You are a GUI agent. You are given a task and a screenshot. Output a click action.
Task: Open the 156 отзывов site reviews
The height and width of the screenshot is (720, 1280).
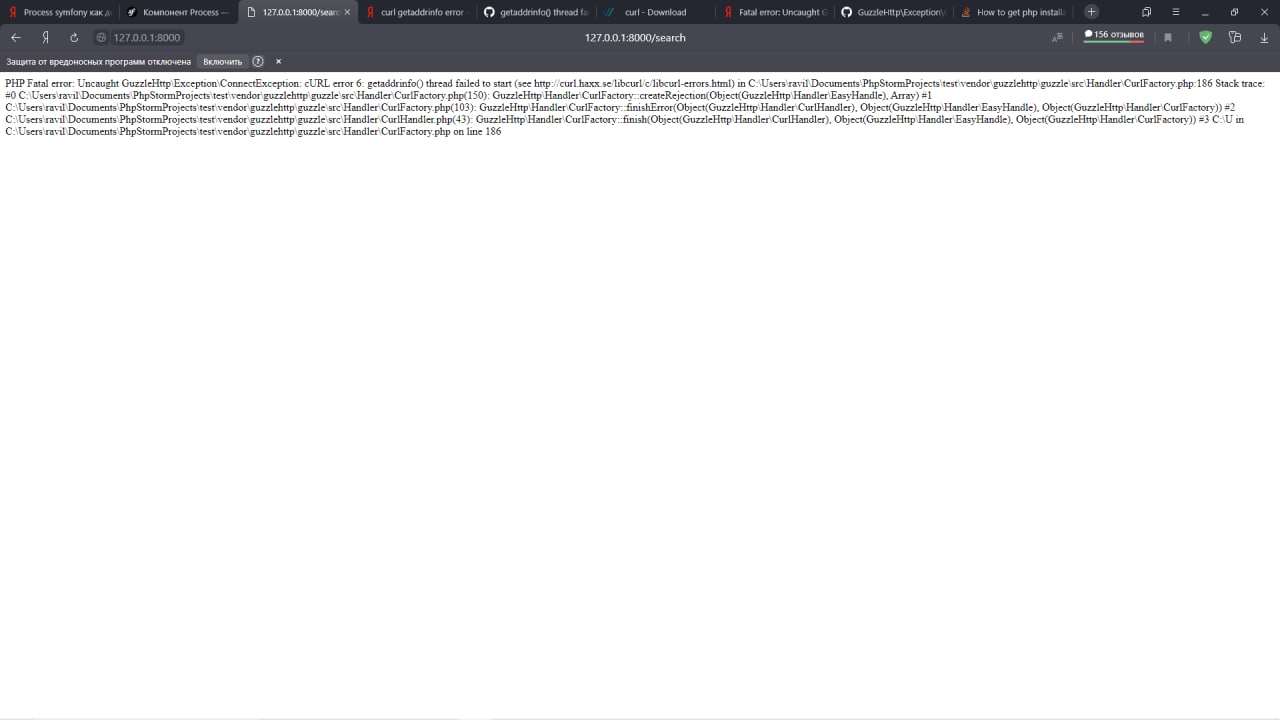pyautogui.click(x=1114, y=36)
